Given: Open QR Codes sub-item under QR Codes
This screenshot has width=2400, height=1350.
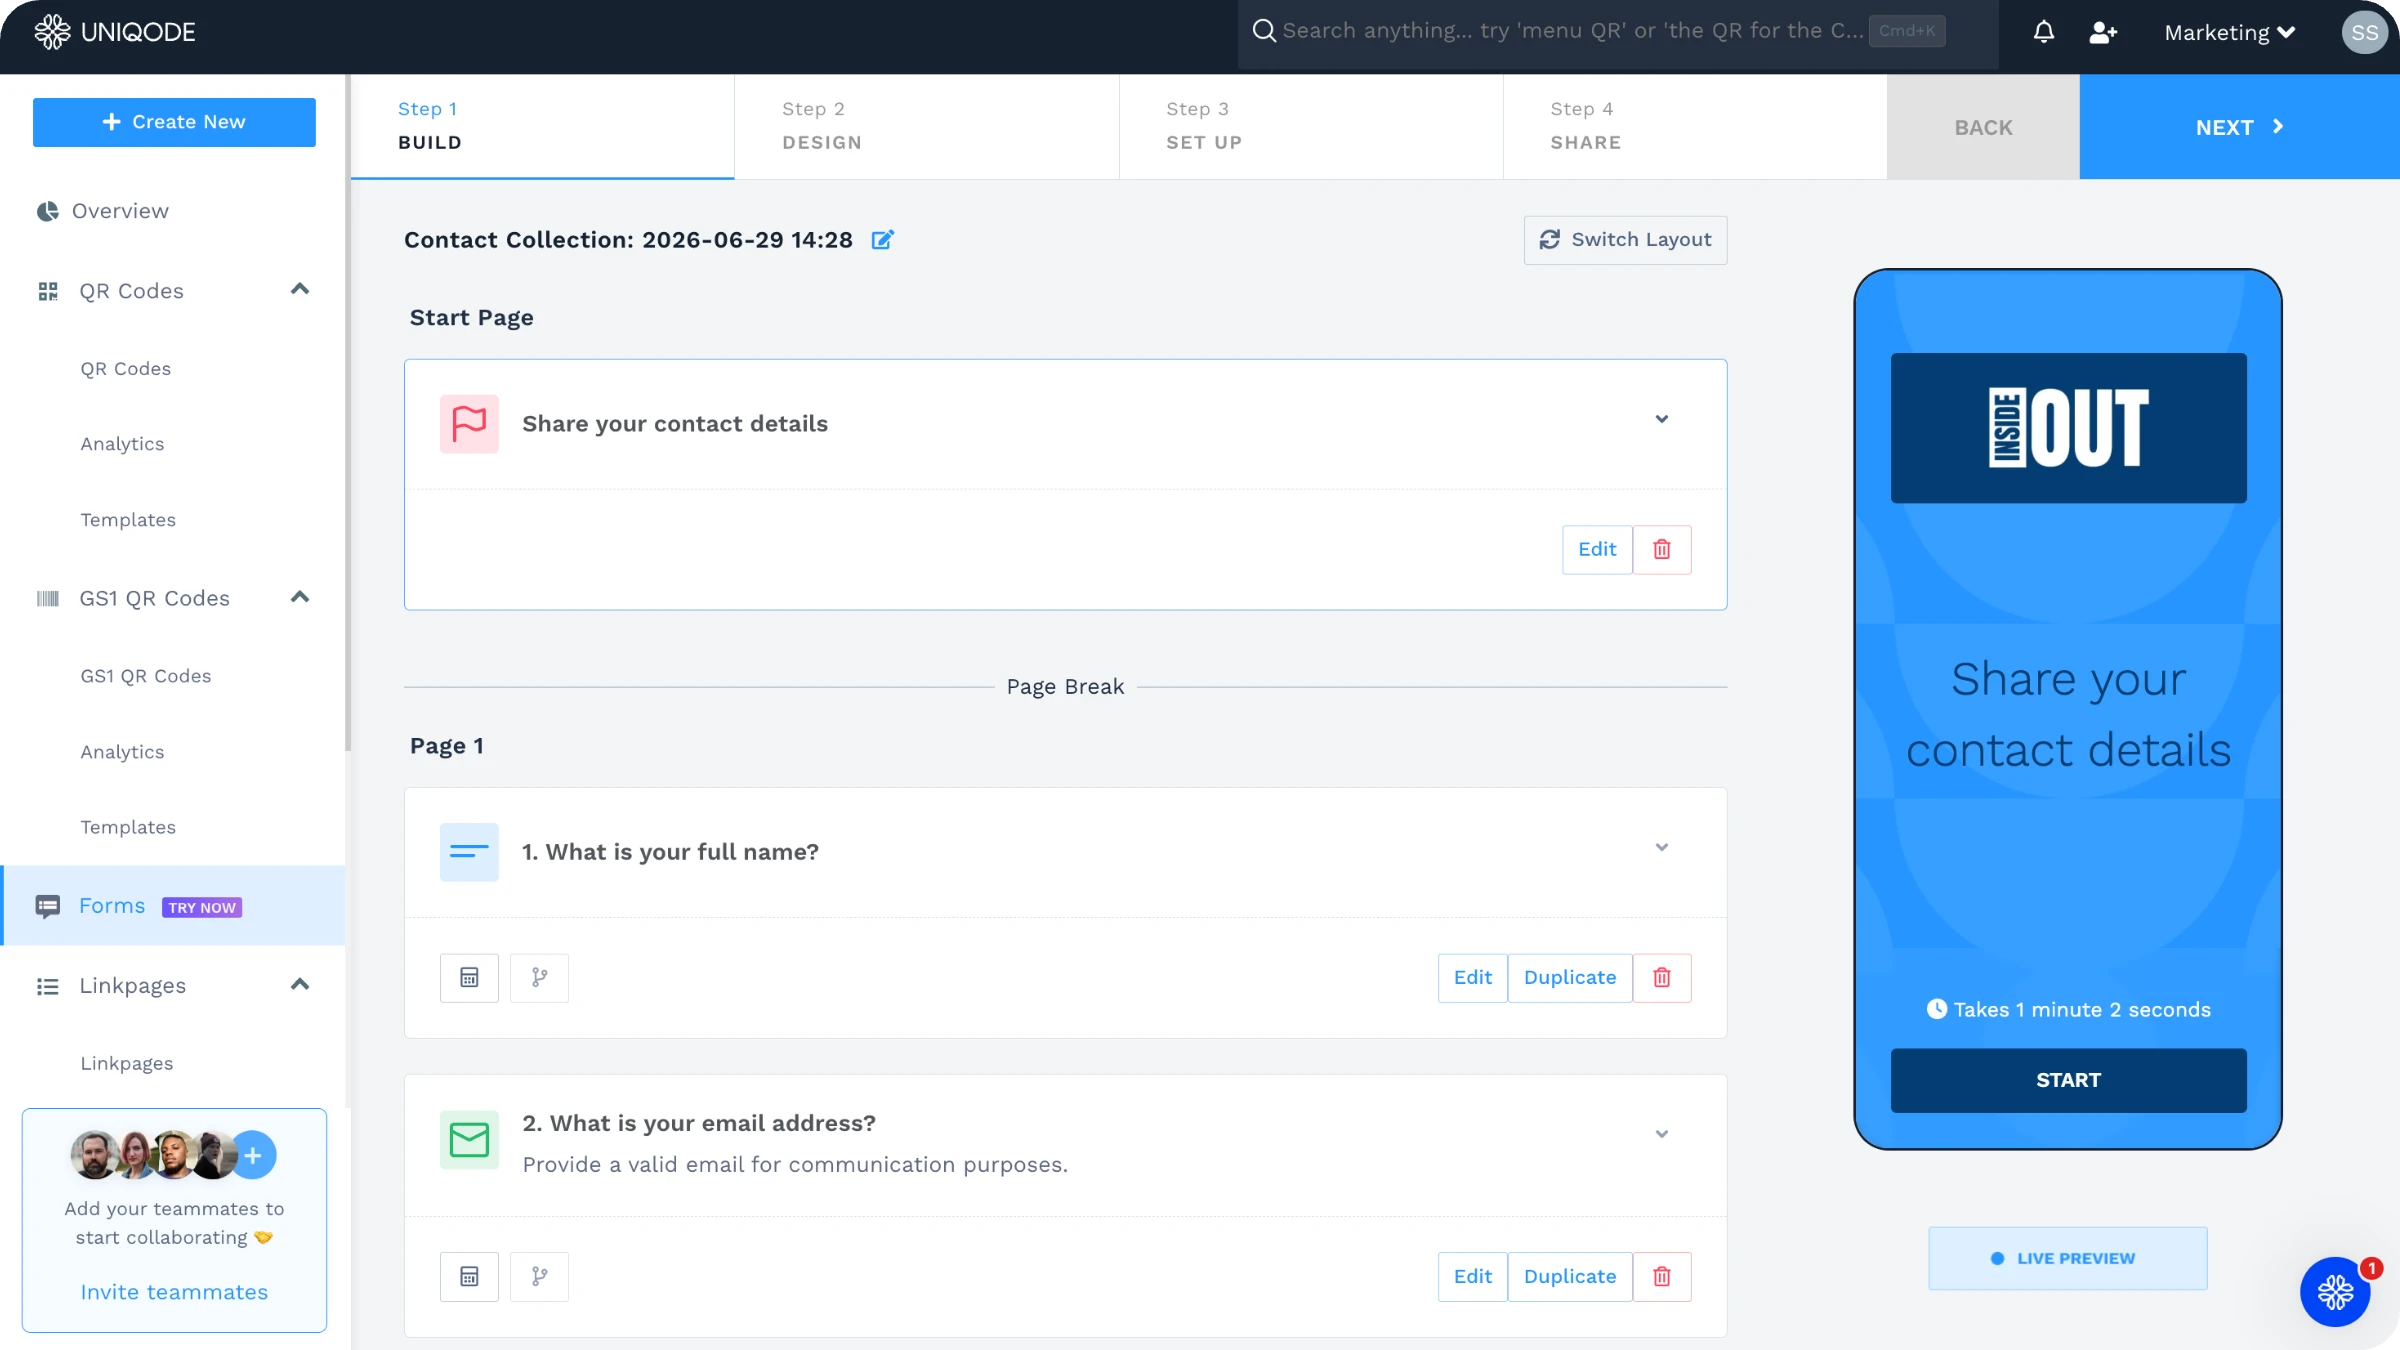Looking at the screenshot, I should 126,368.
